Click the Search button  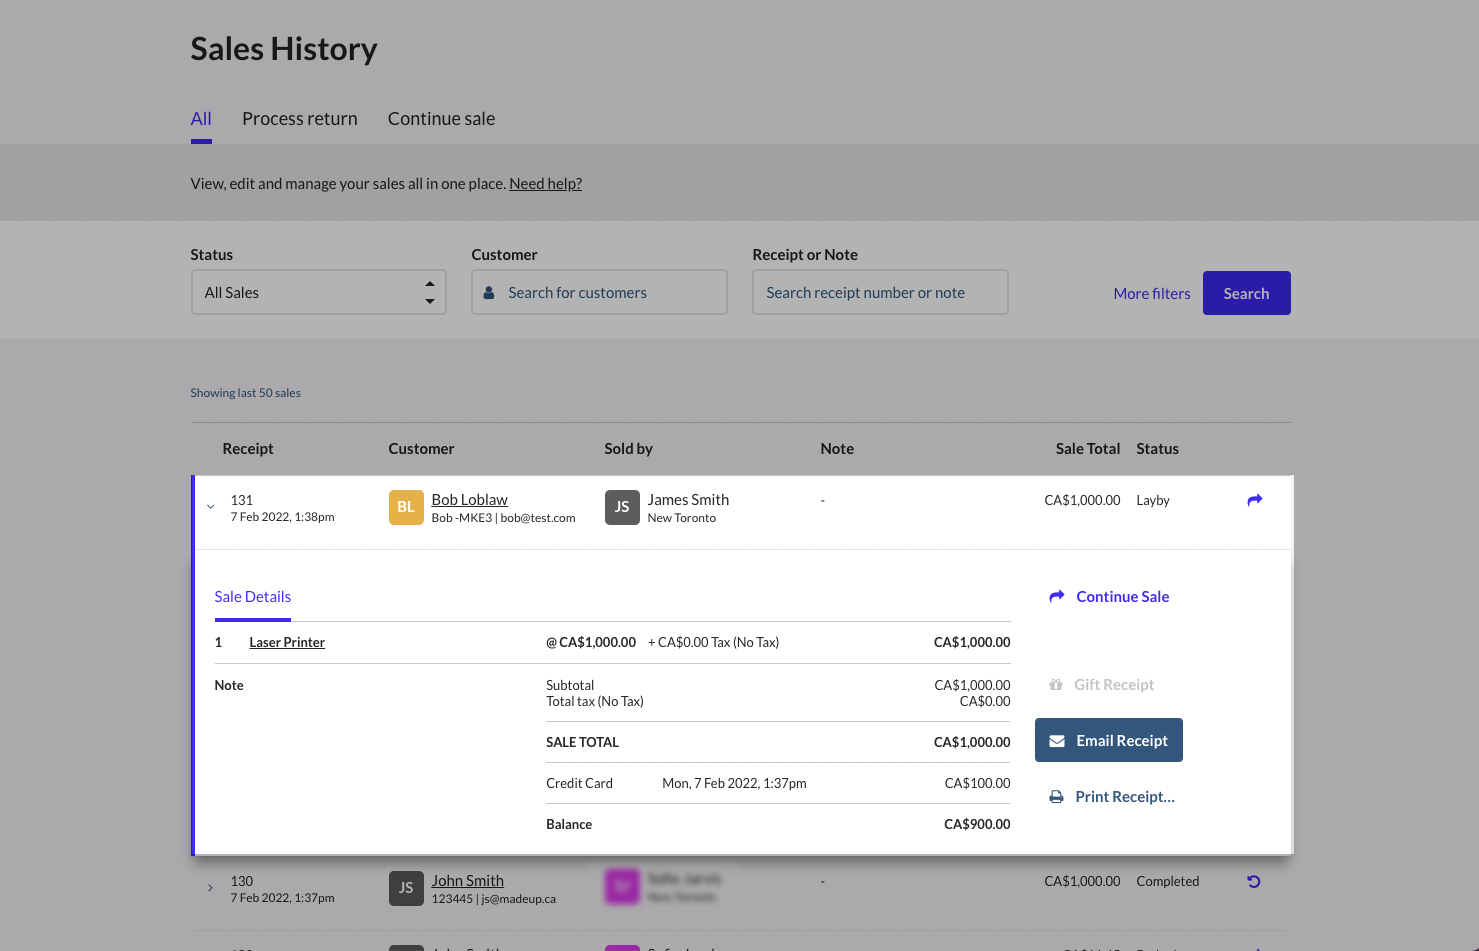pyautogui.click(x=1246, y=293)
